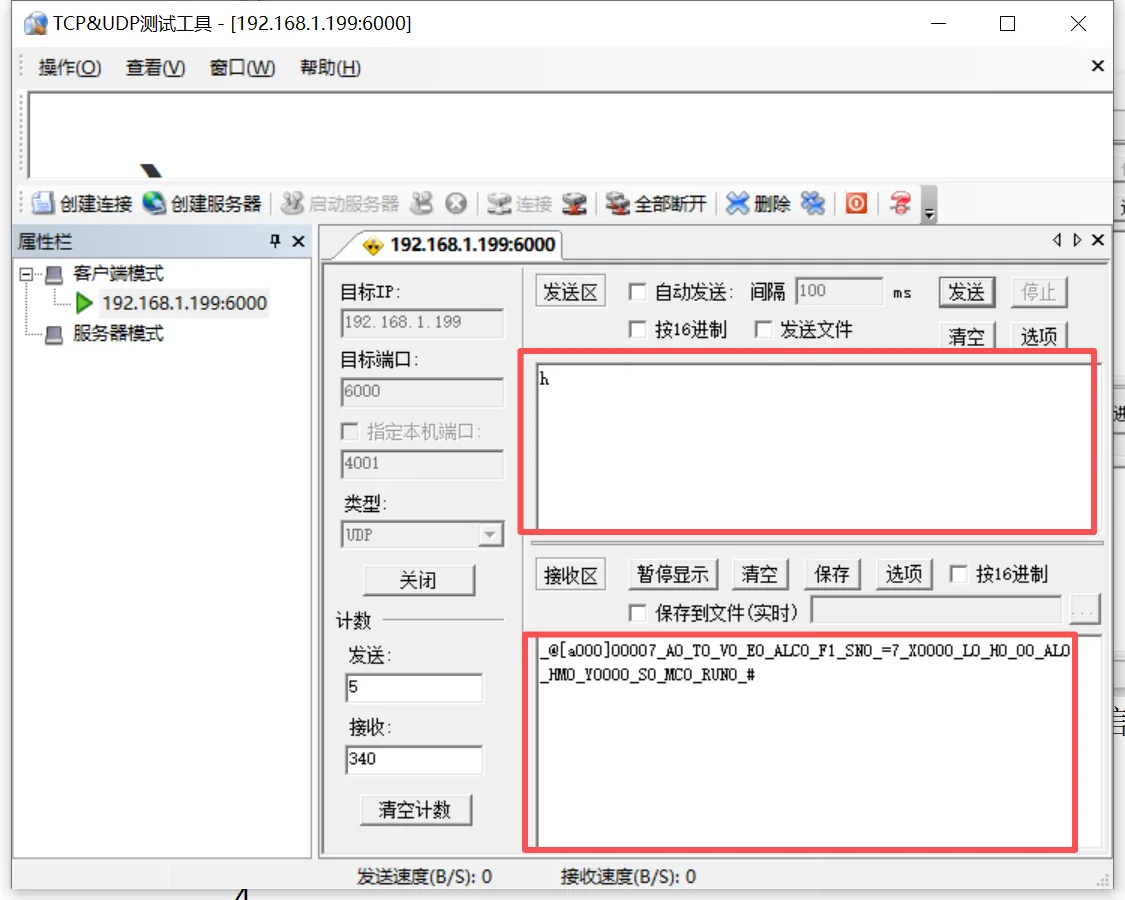Click the 接收区 button

[x=570, y=575]
